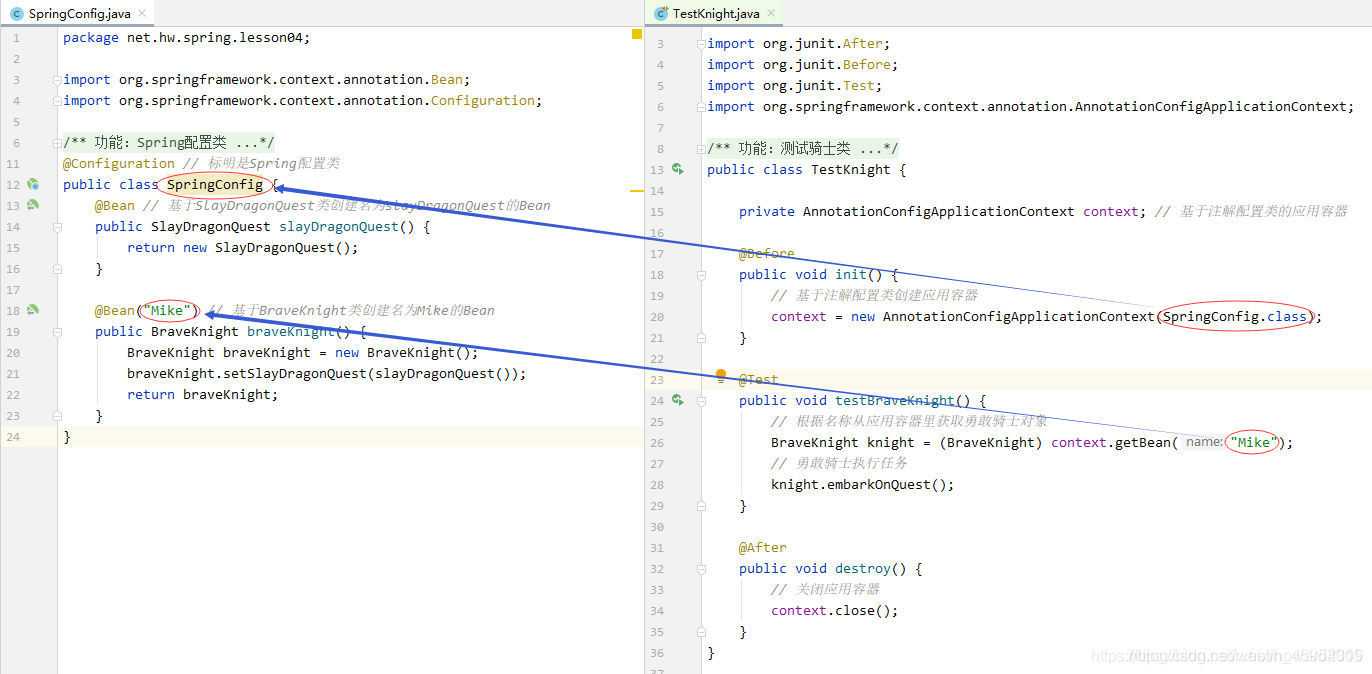Image resolution: width=1372 pixels, height=674 pixels.
Task: Collapse imports block in TestKnight.java
Action: point(701,44)
